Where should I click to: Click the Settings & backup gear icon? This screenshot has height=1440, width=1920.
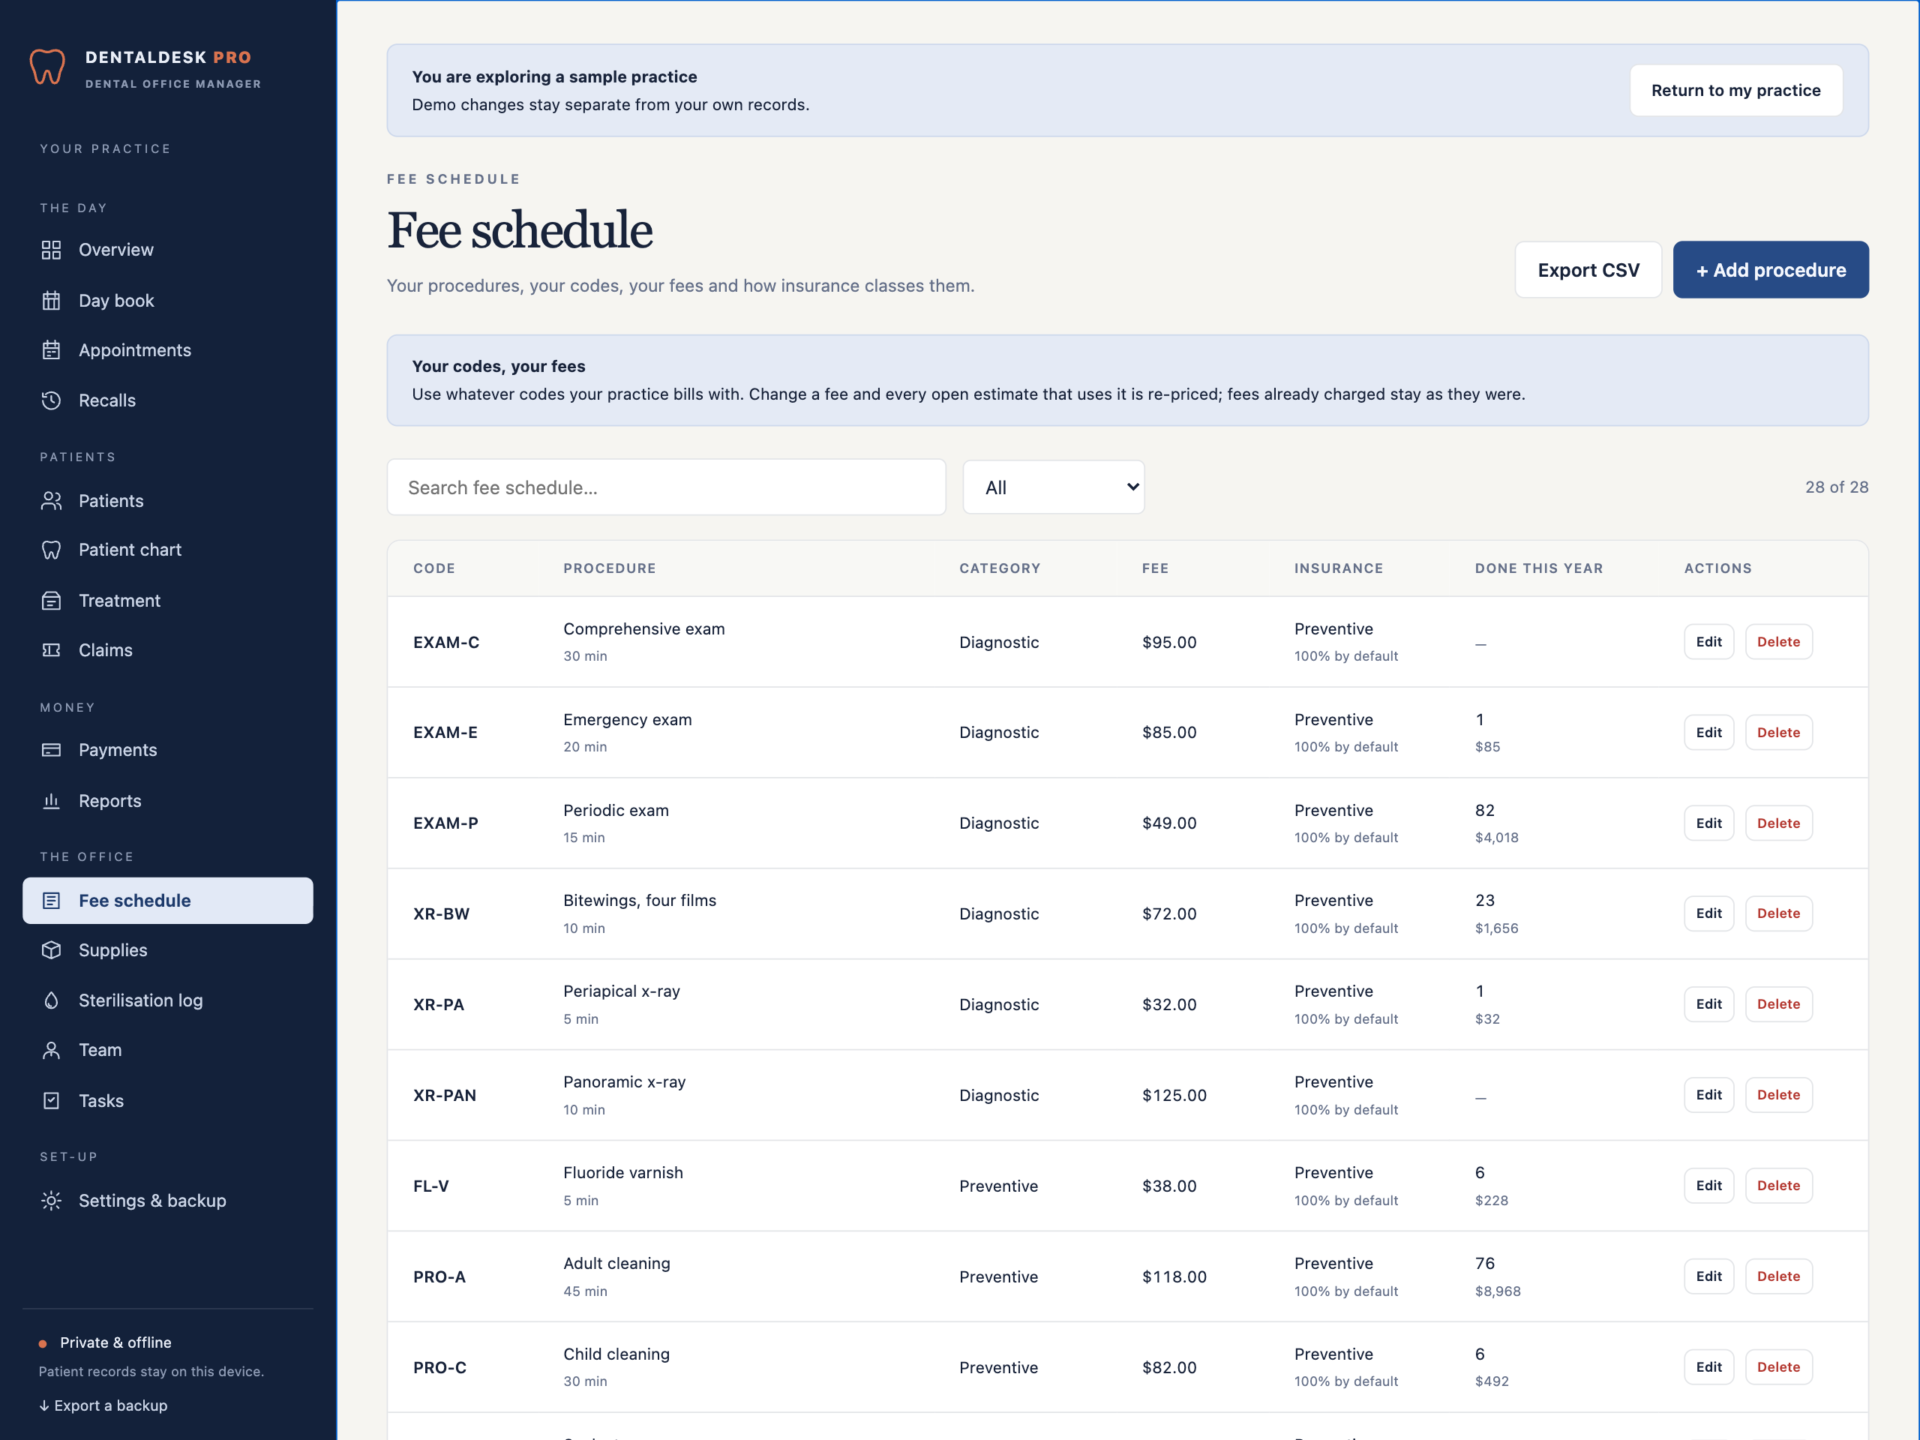pos(51,1201)
